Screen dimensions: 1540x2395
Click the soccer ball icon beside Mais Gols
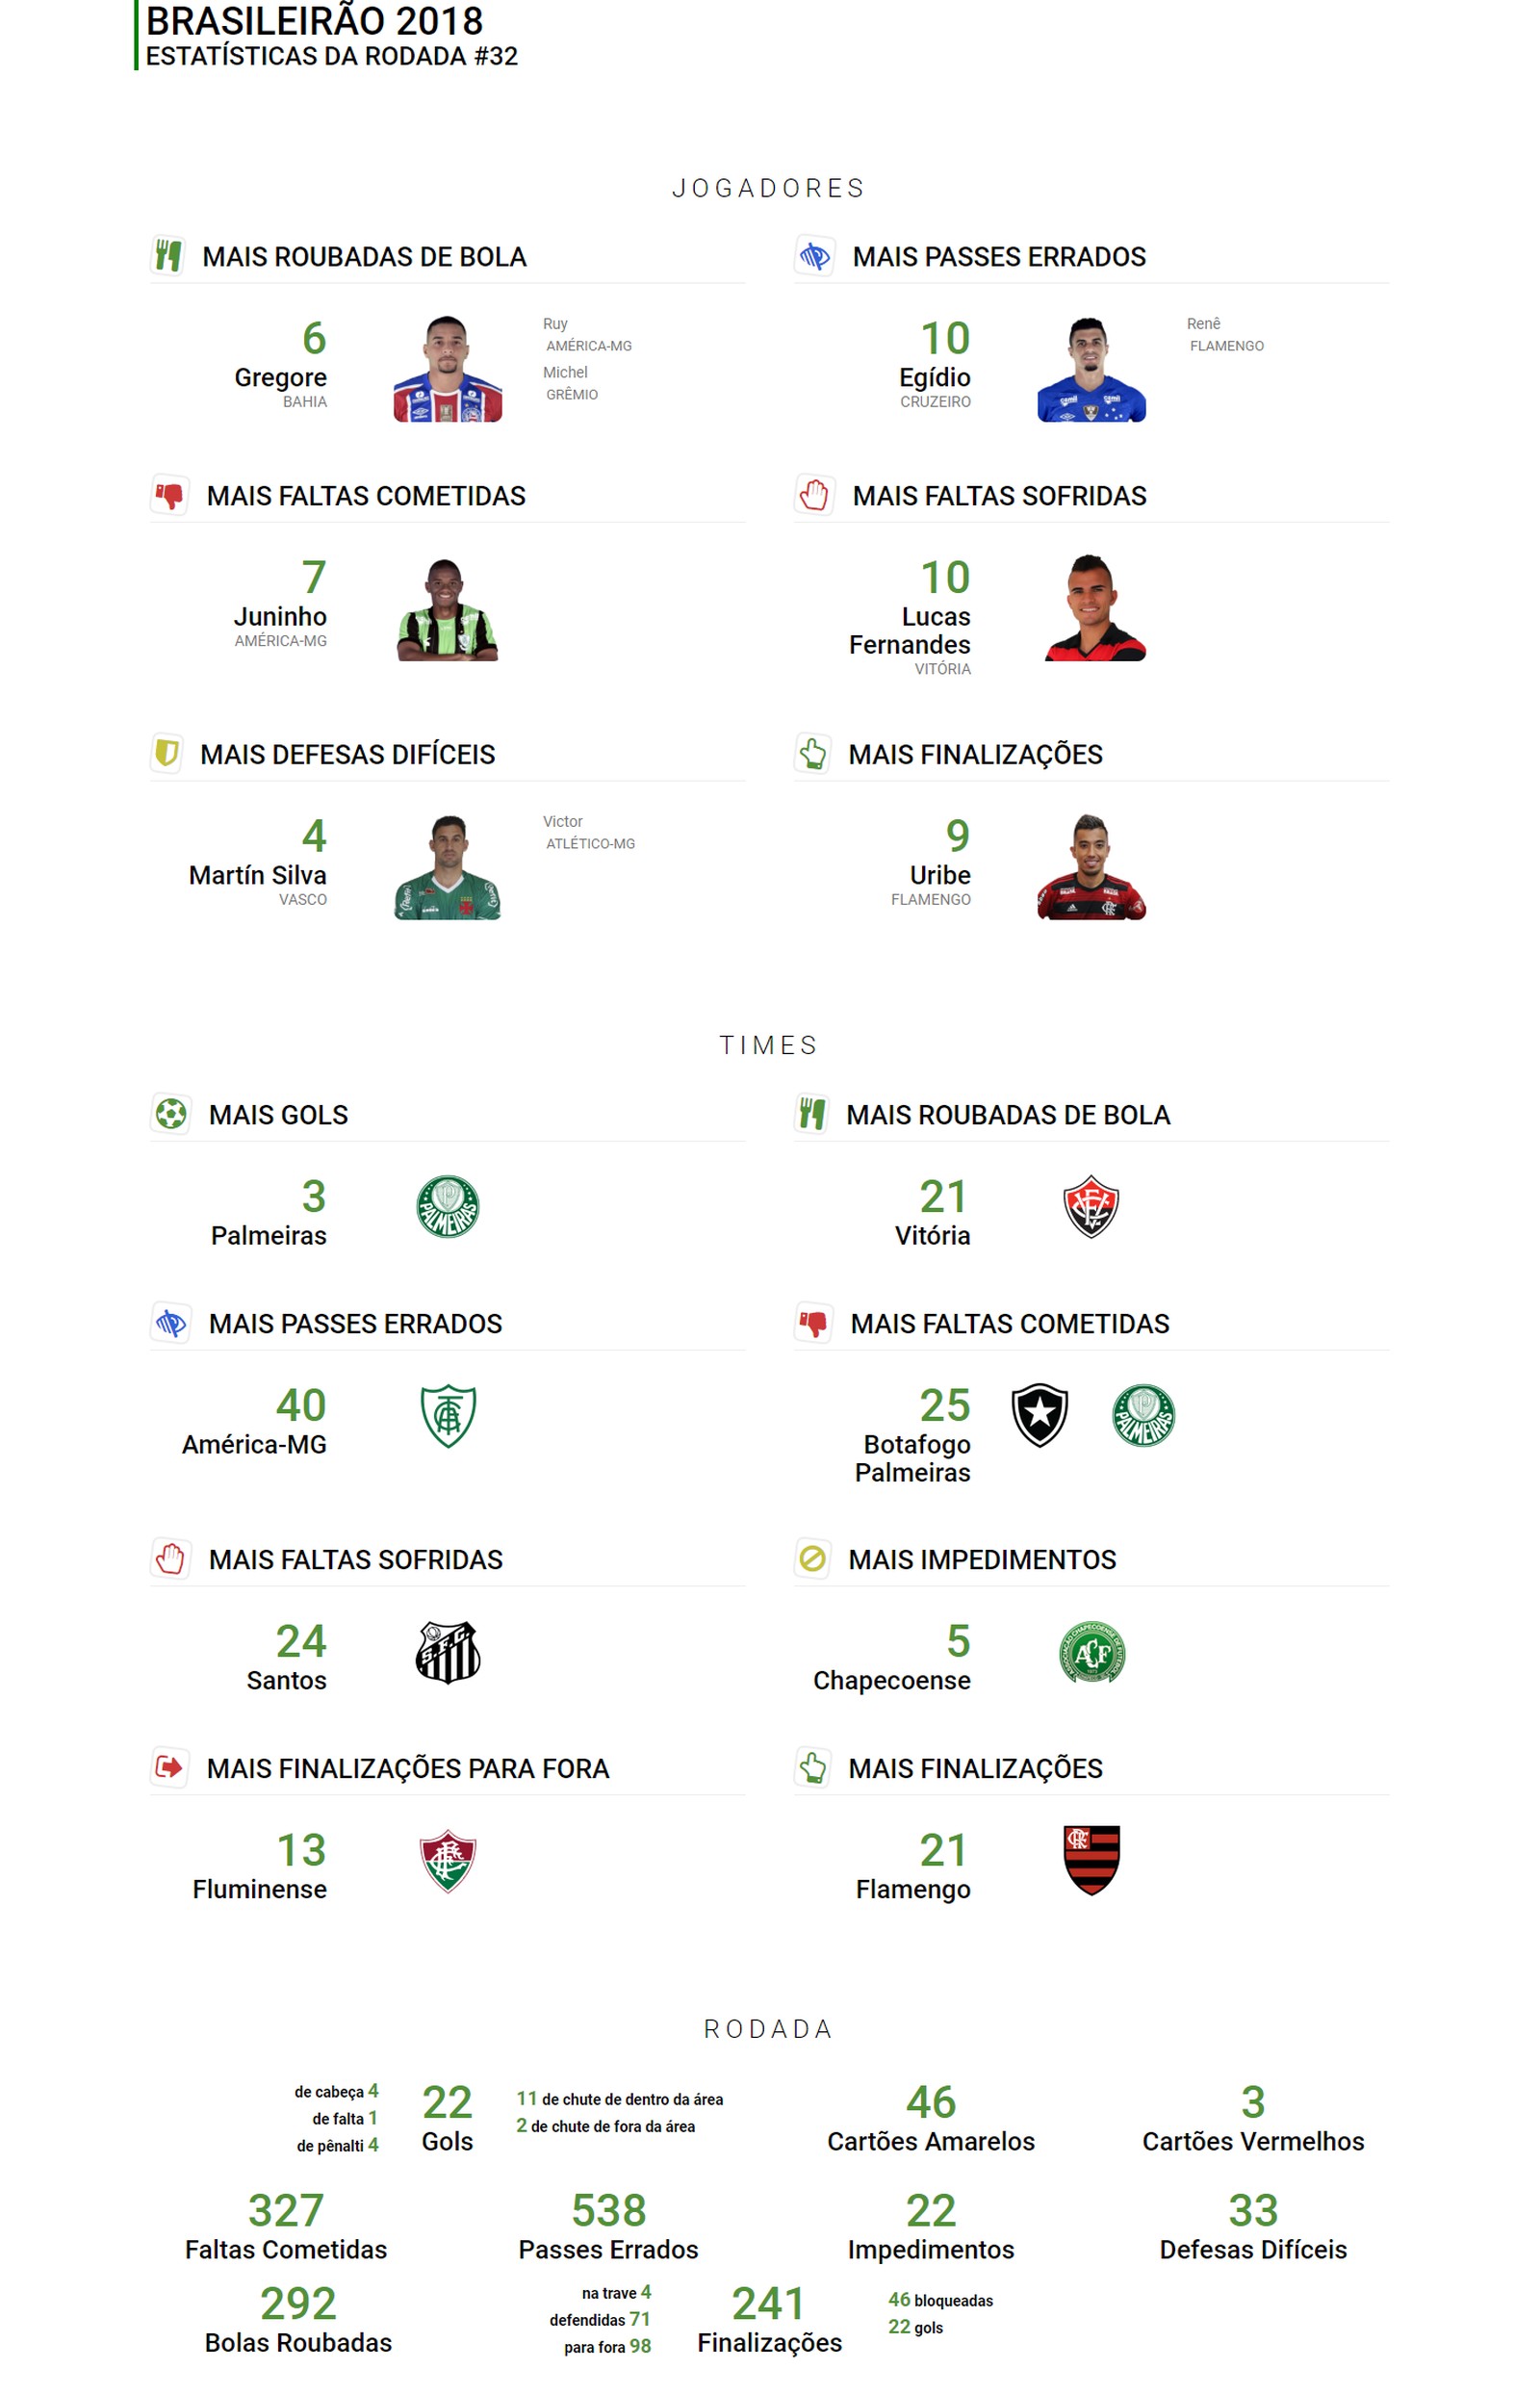click(171, 1113)
